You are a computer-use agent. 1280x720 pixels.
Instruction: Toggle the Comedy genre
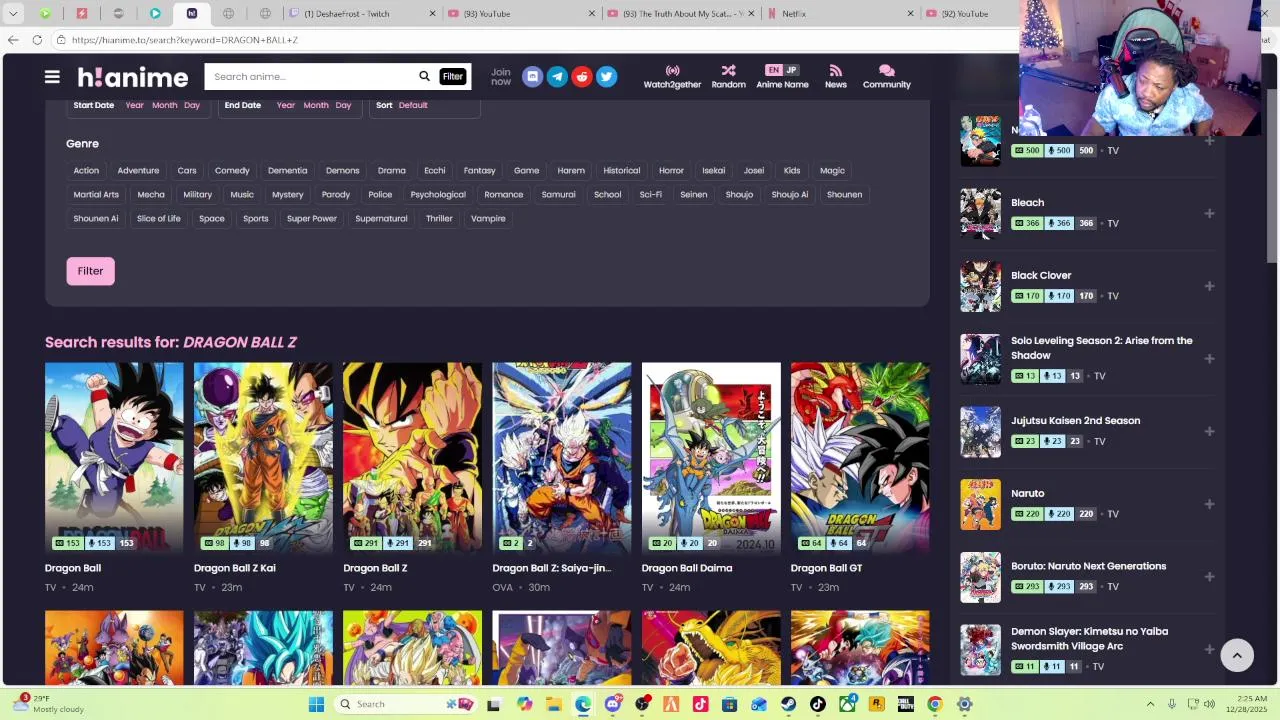coord(232,170)
